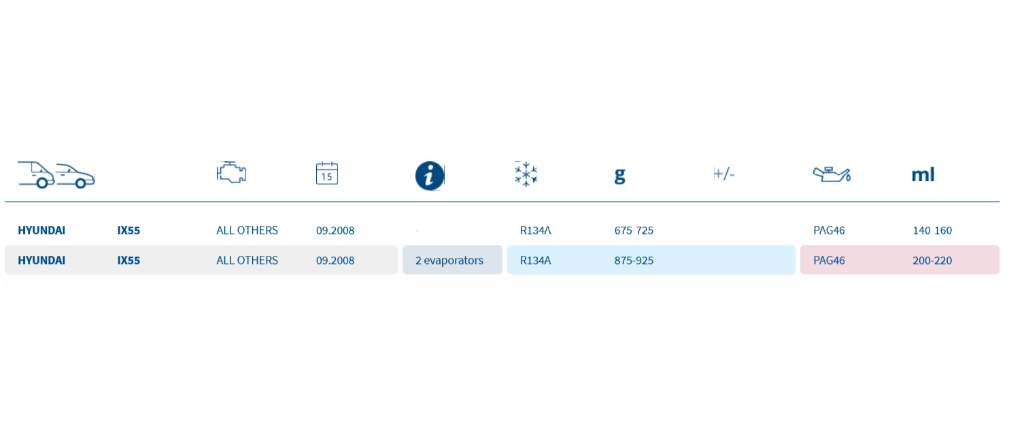
Task: Select HYUNDAI in the highlighted row
Action: click(x=41, y=260)
